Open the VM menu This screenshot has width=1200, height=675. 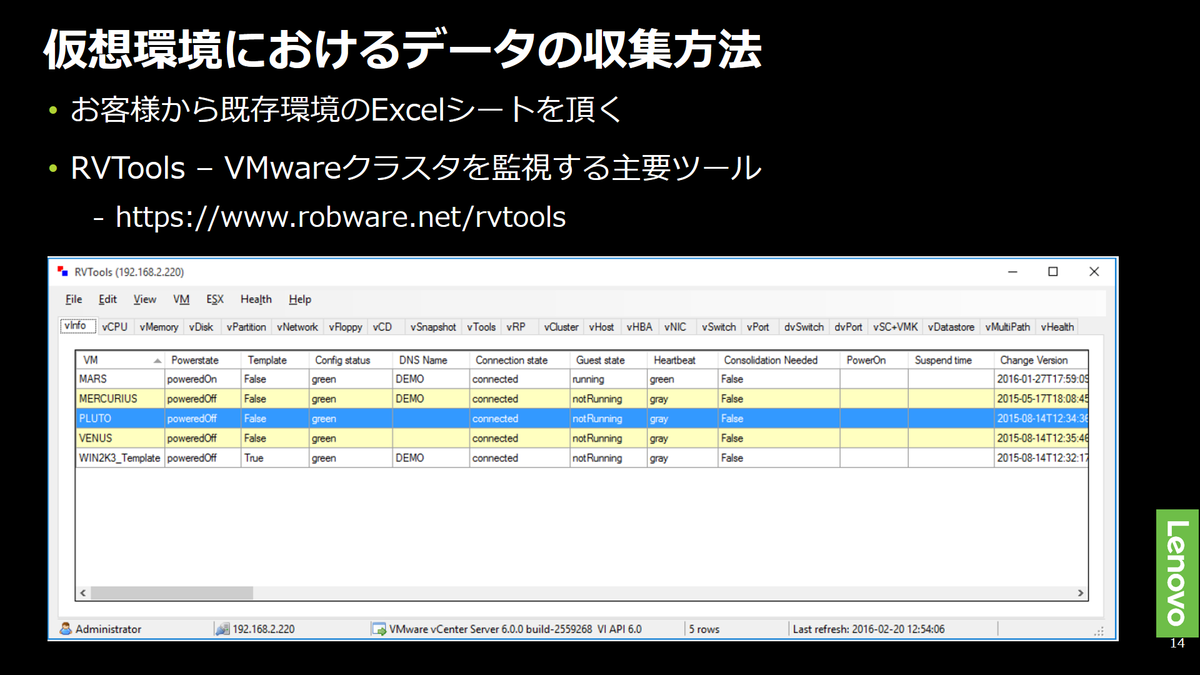tap(181, 299)
